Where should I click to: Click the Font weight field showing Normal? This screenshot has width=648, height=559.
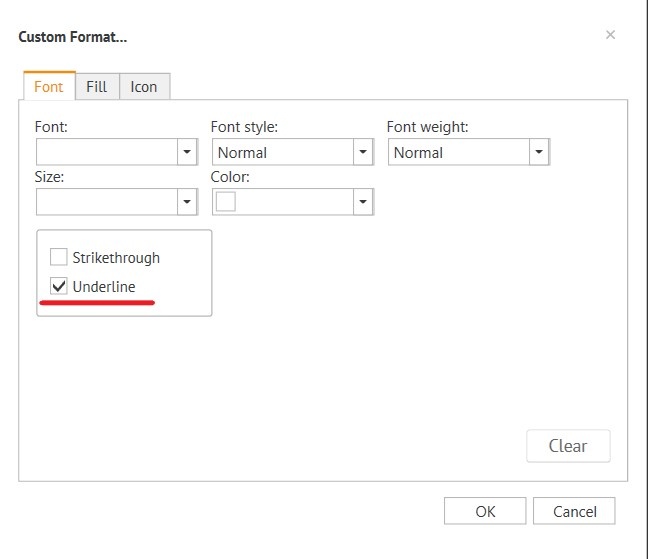[x=458, y=152]
